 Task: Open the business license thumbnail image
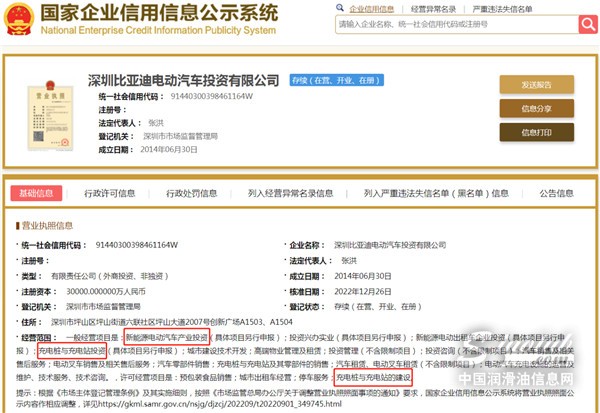pyautogui.click(x=50, y=116)
